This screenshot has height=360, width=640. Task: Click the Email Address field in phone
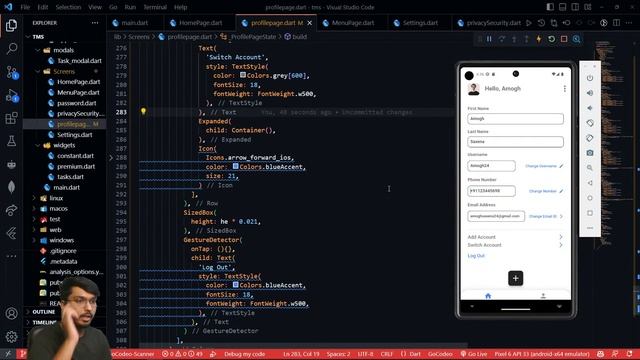pyautogui.click(x=496, y=216)
